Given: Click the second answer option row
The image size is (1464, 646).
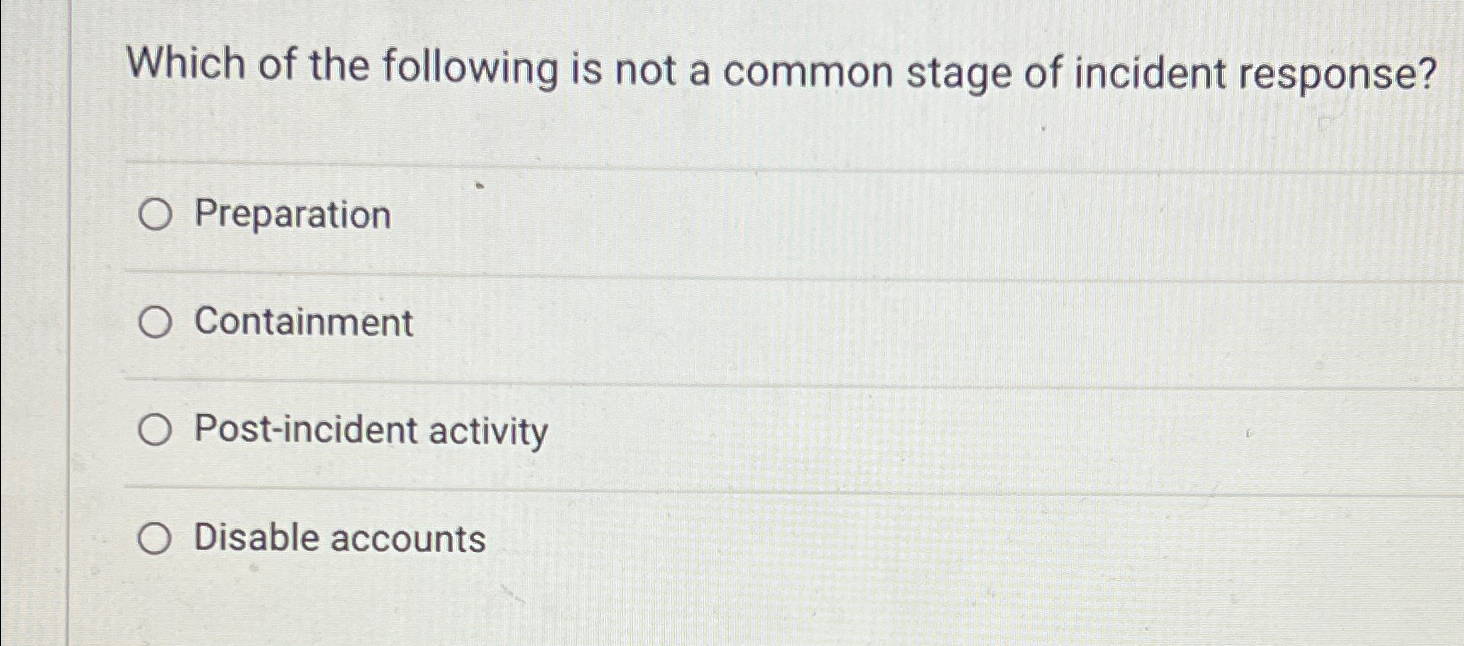Looking at the screenshot, I should click(x=700, y=322).
